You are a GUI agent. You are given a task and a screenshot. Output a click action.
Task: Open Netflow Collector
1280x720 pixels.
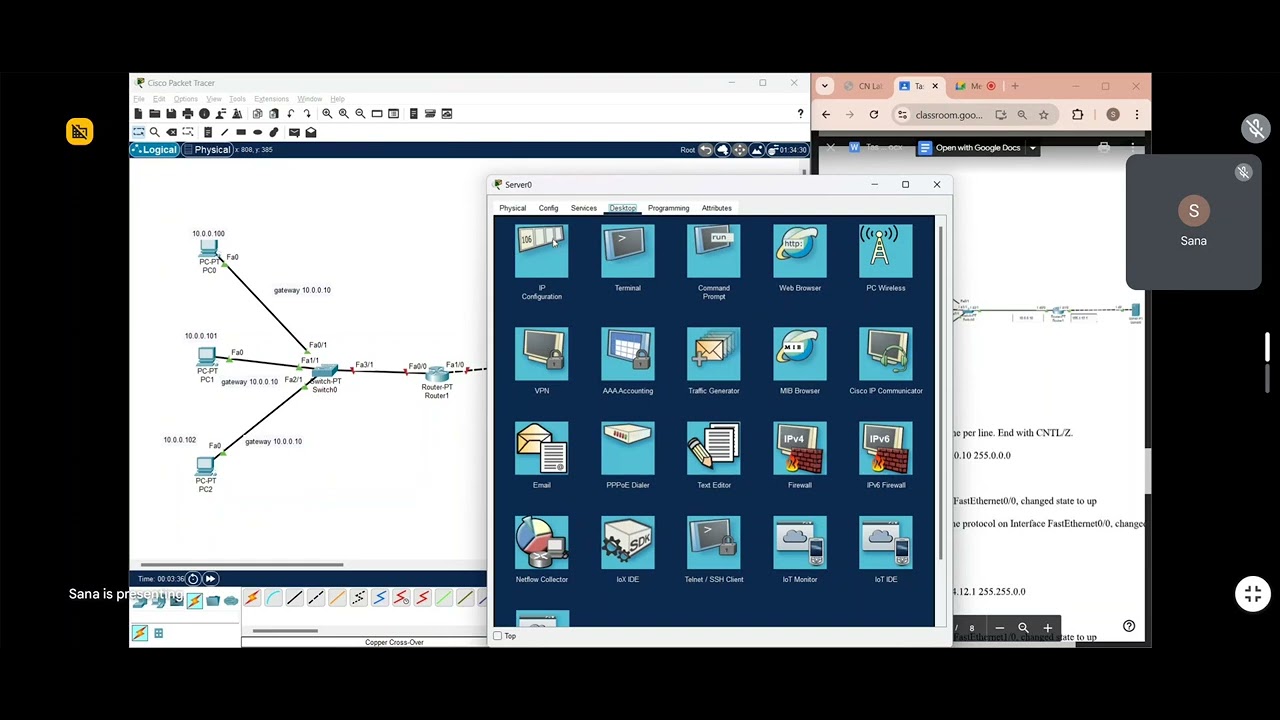coord(541,543)
